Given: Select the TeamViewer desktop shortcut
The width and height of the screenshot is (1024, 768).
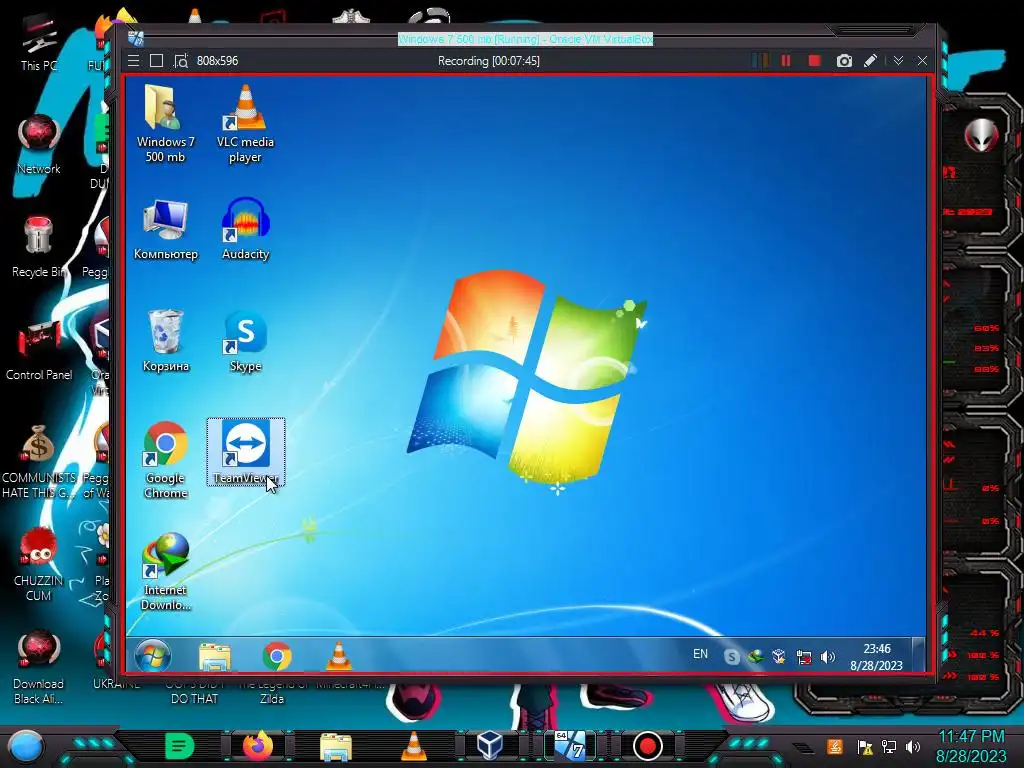Looking at the screenshot, I should pyautogui.click(x=246, y=452).
